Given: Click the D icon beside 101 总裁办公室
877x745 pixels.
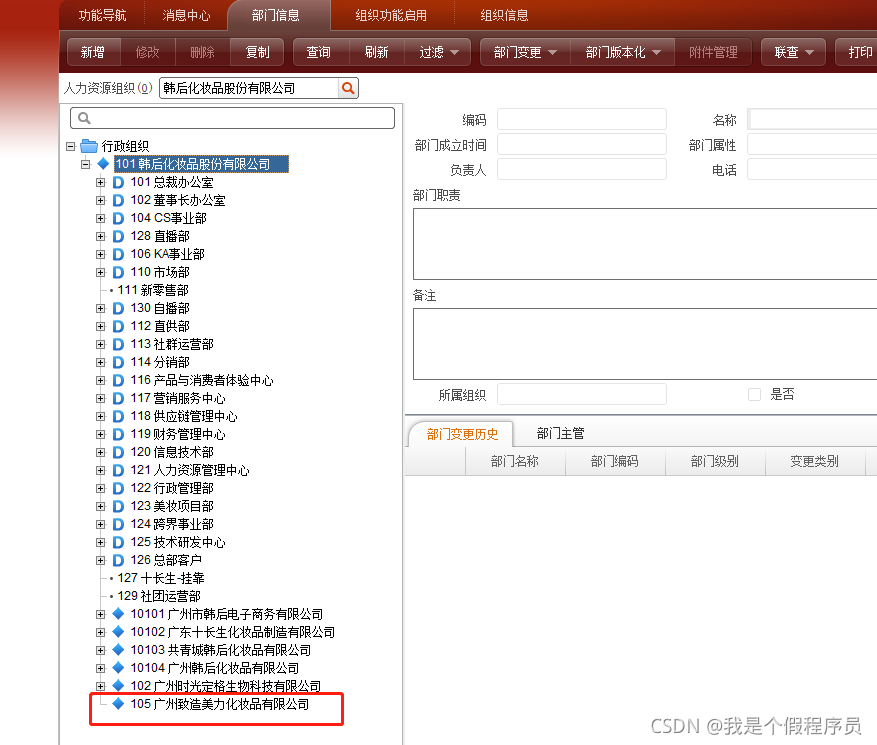Looking at the screenshot, I should coord(118,182).
